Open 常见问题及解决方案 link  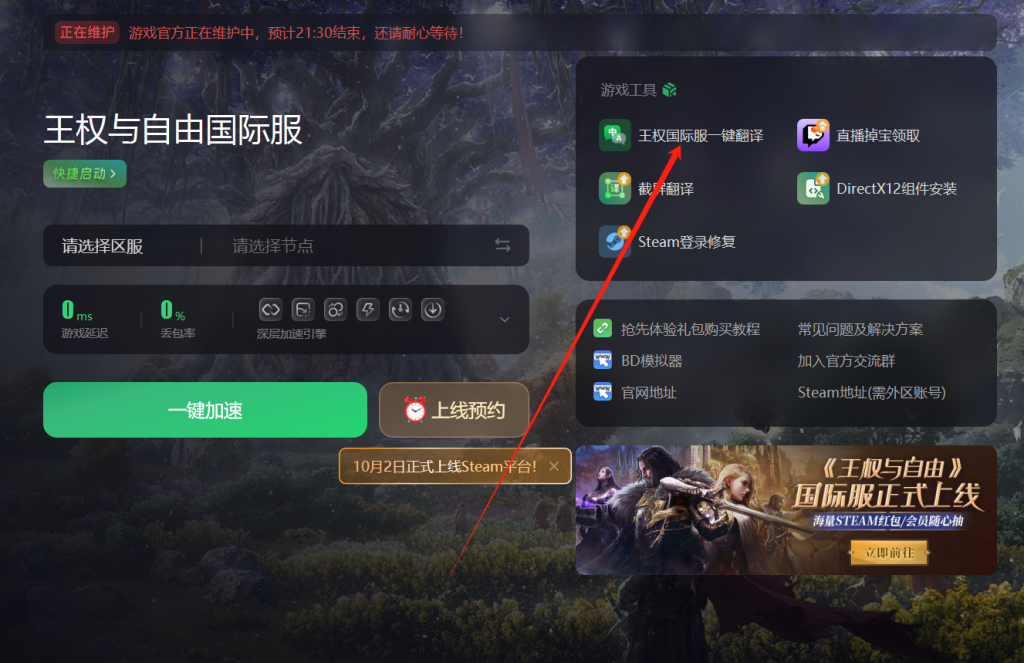(860, 329)
